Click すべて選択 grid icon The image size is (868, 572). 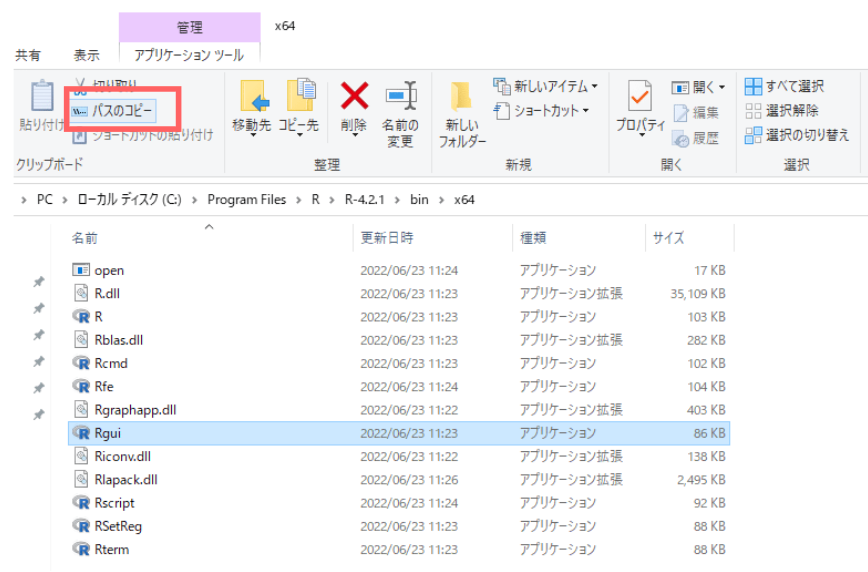tap(753, 86)
